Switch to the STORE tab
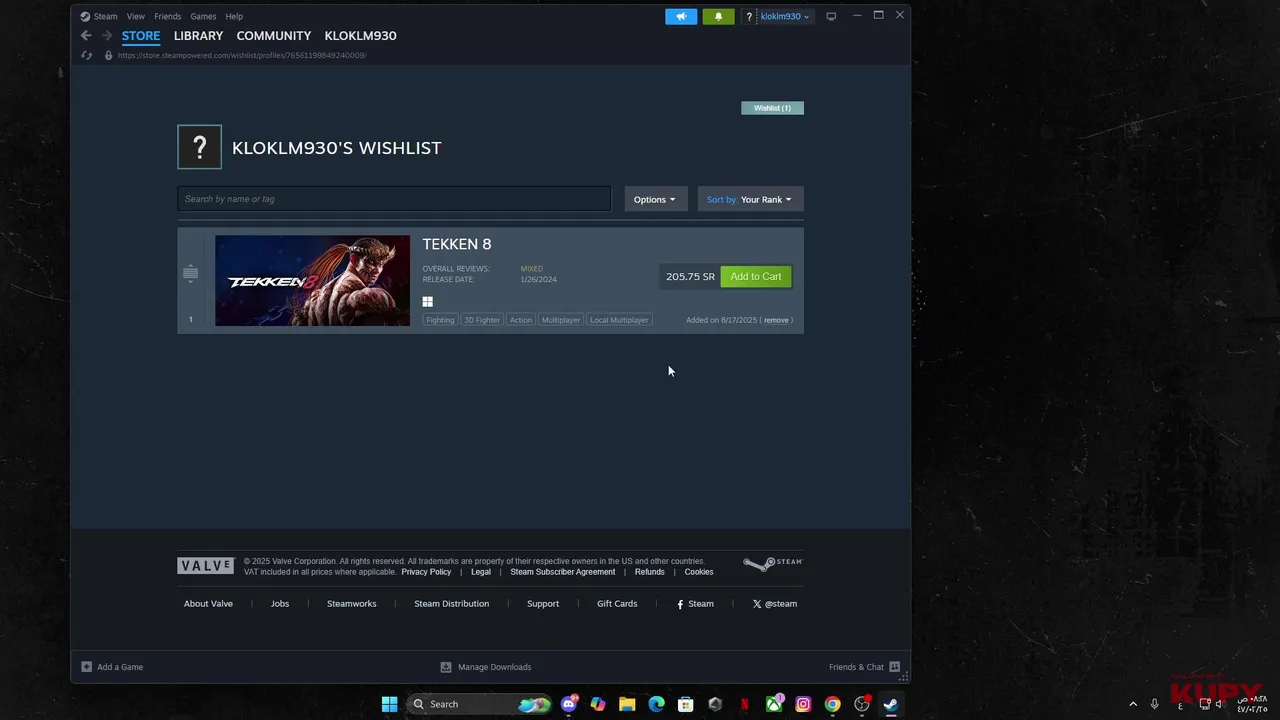This screenshot has width=1280, height=720. [141, 36]
